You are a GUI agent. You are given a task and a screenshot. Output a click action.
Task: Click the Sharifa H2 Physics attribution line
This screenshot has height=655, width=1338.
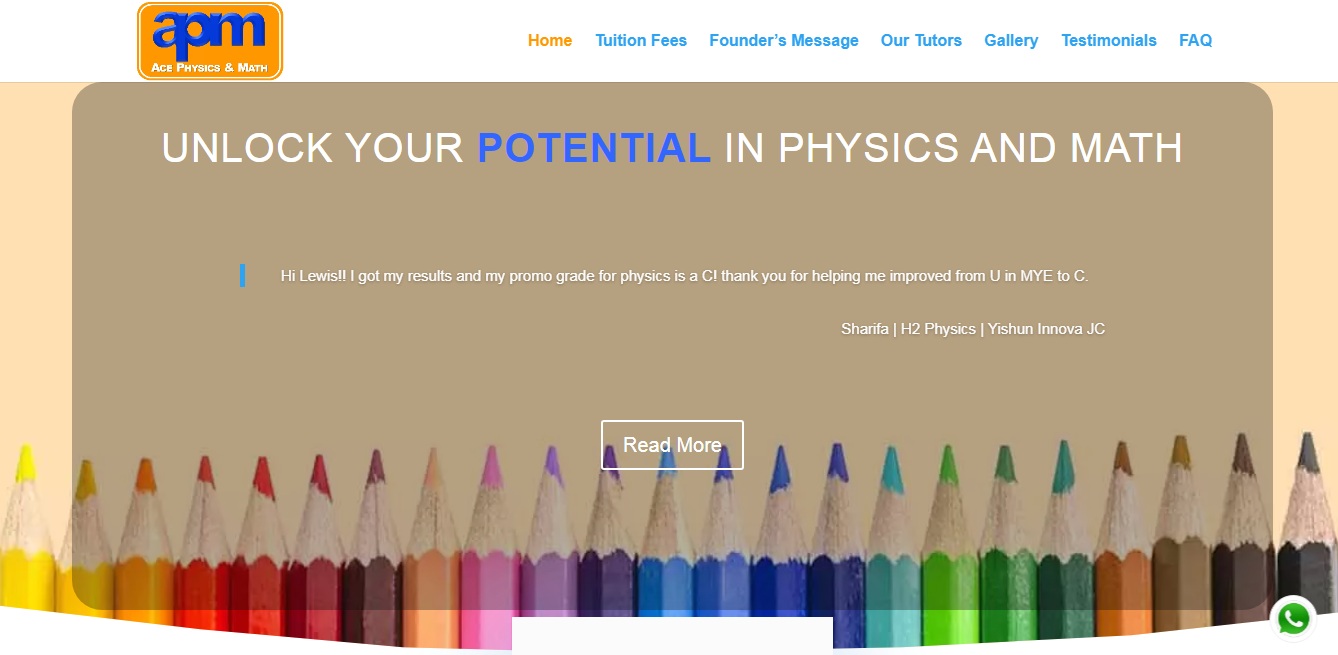973,329
